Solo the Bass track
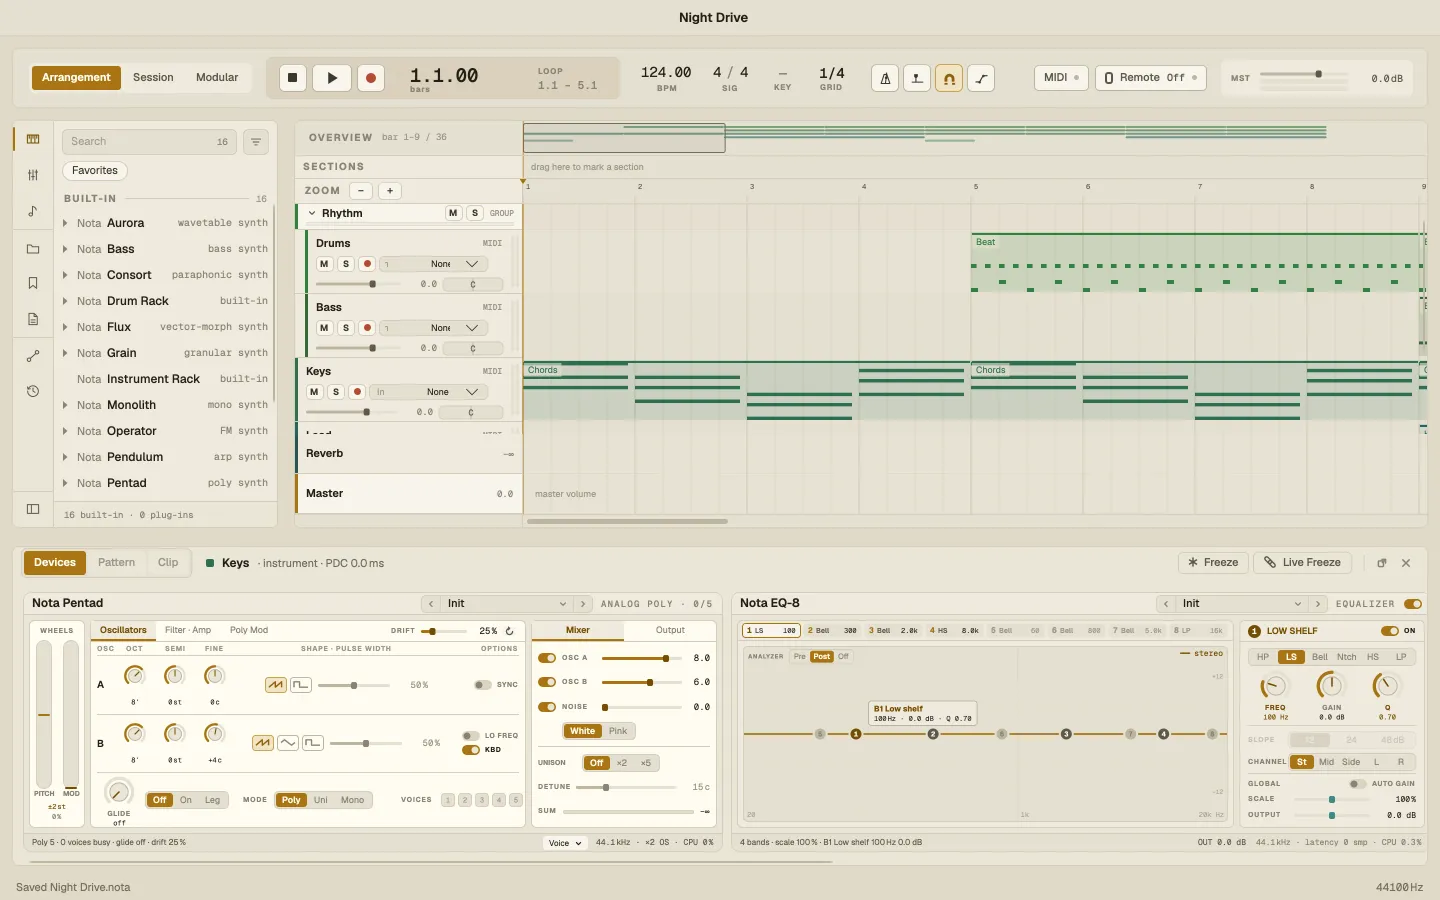Image resolution: width=1440 pixels, height=900 pixels. (x=346, y=328)
